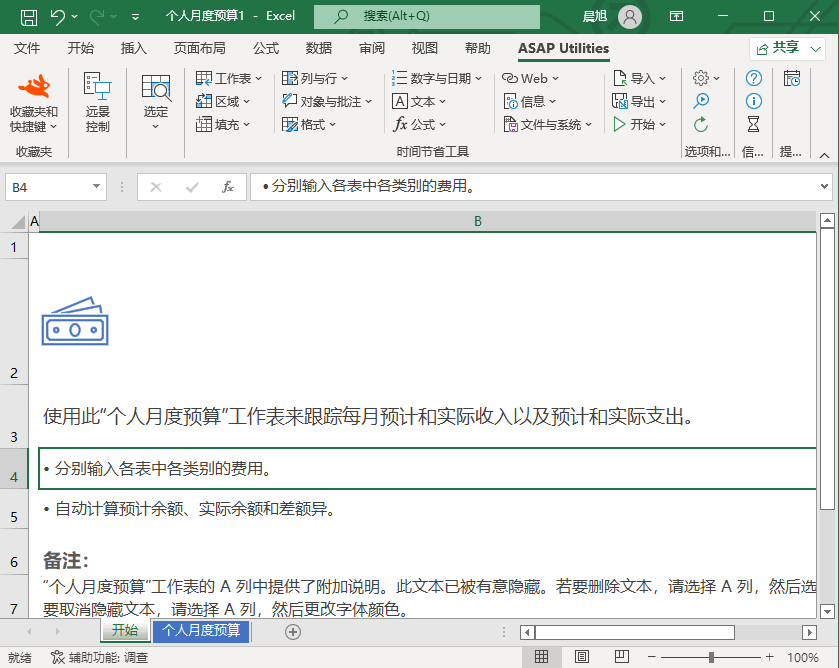
Task: Expand the 文本 menu
Action: pos(419,102)
